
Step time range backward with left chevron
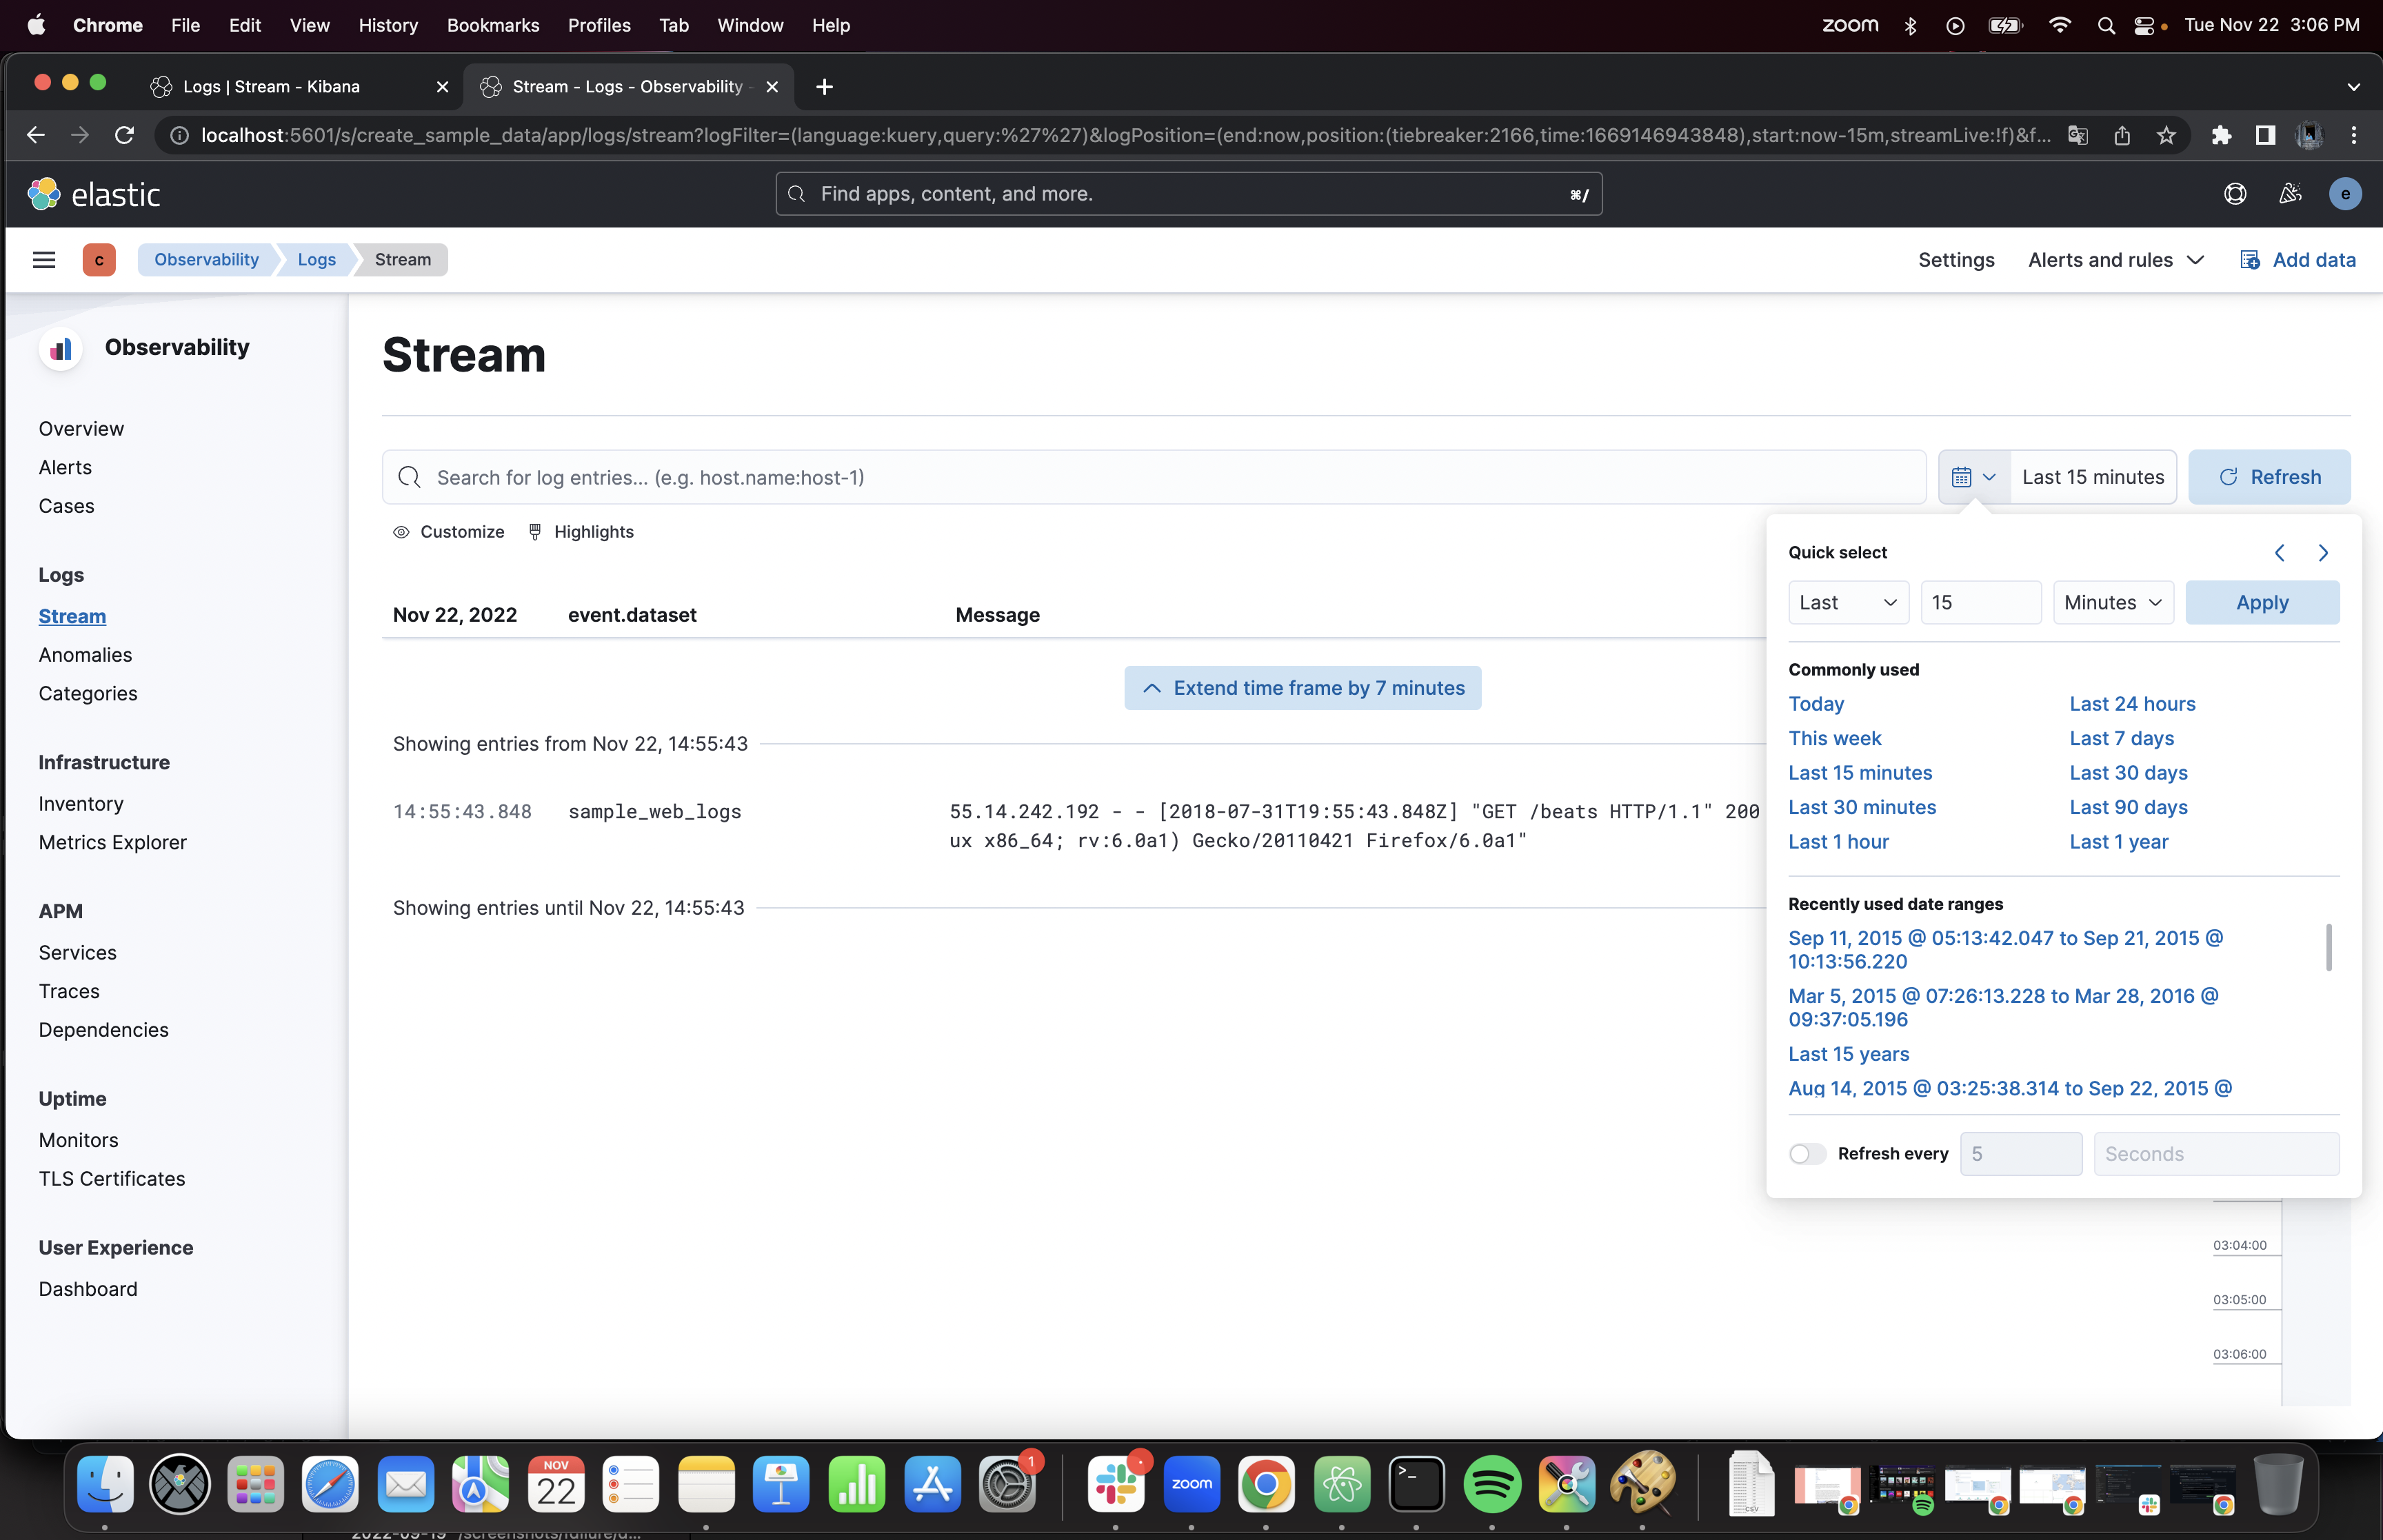tap(2279, 553)
